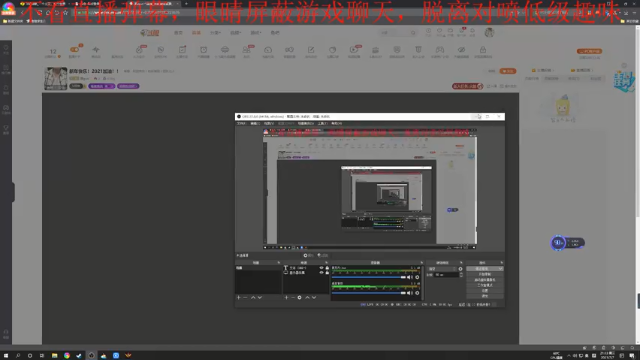Add a new source with the plus icon
Viewport: 640px width, 360px height.
click(x=286, y=298)
